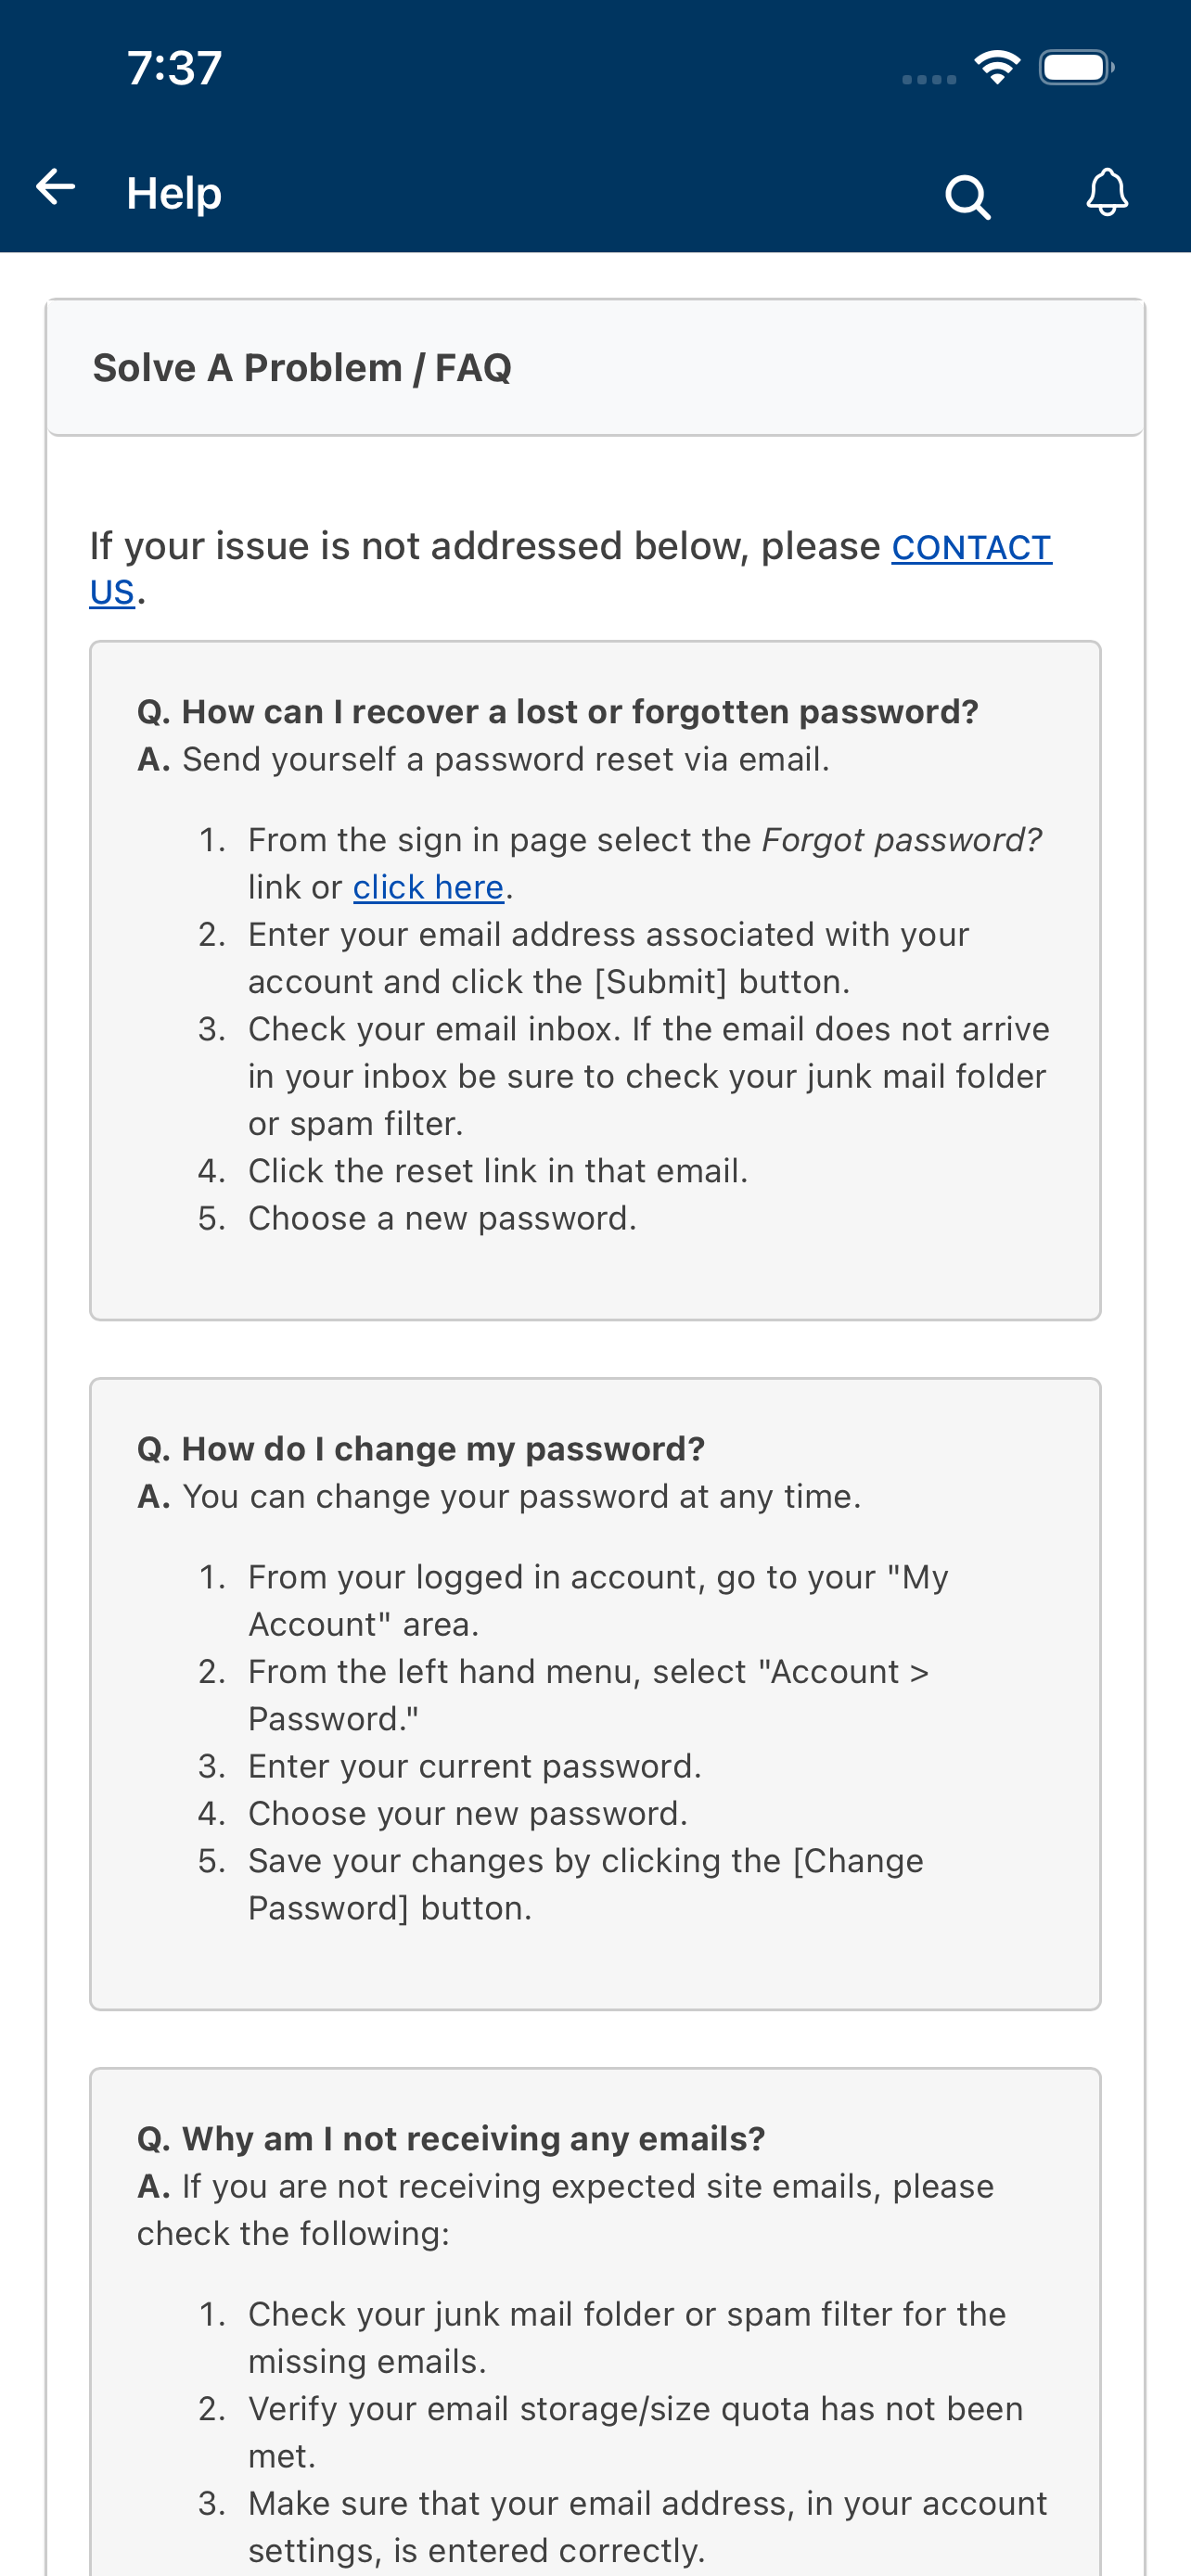Image resolution: width=1191 pixels, height=2576 pixels.
Task: Tap the "Verify your email storage/size quota" step
Action: [636, 2432]
